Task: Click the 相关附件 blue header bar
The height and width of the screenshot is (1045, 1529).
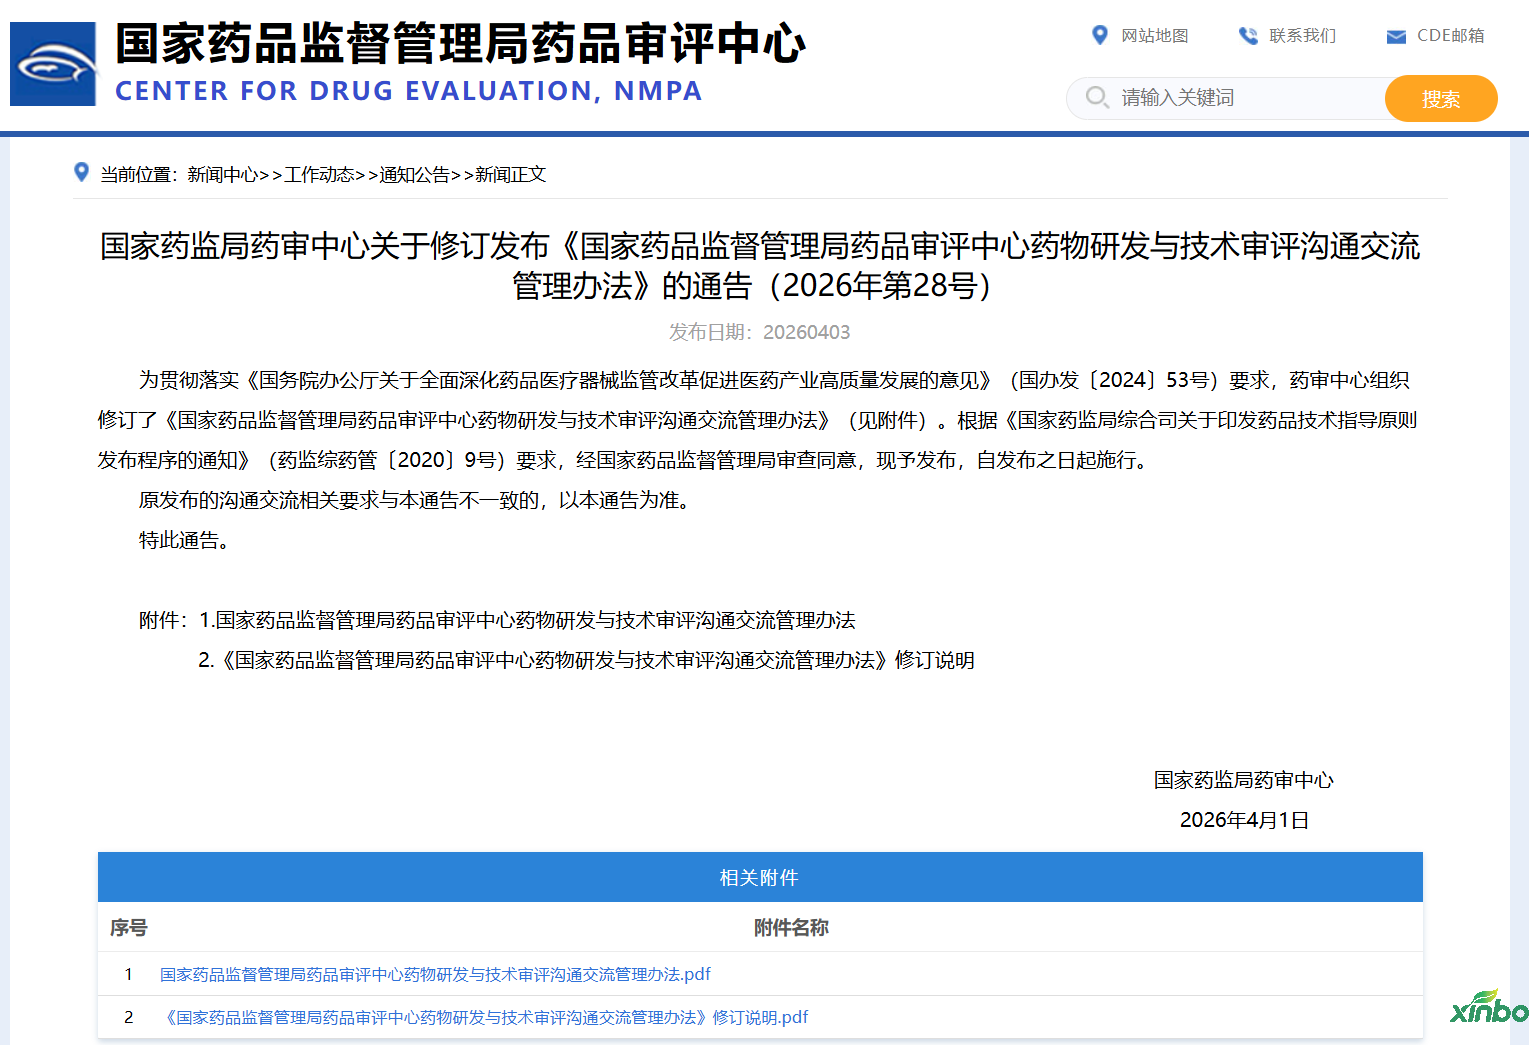Action: pyautogui.click(x=759, y=877)
